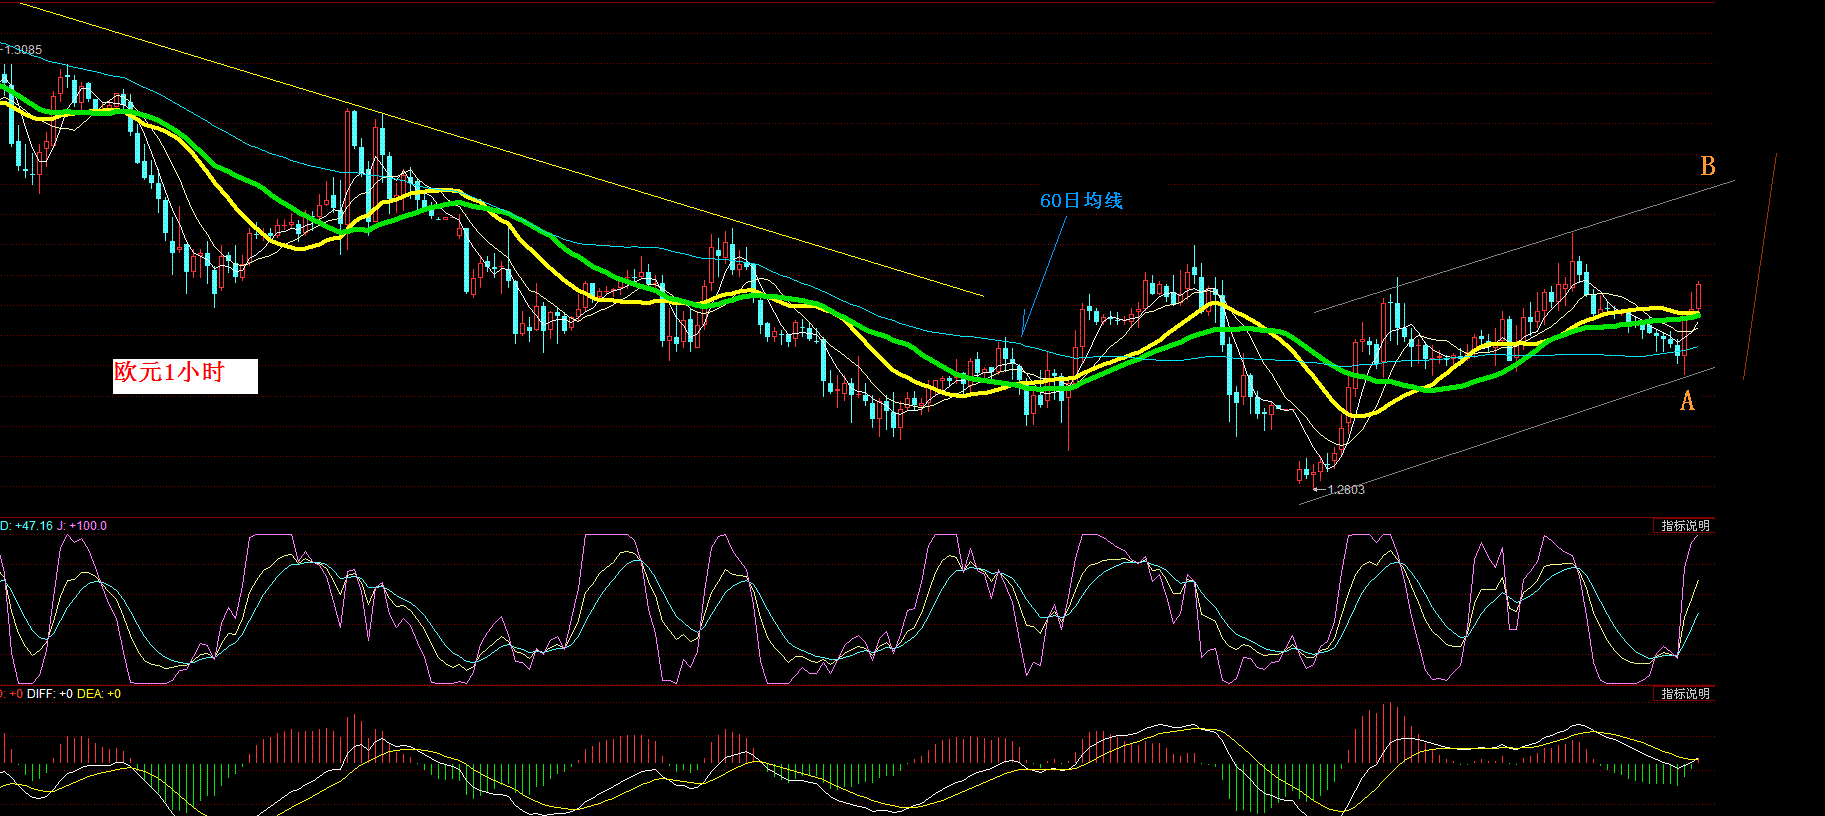The height and width of the screenshot is (816, 1825).
Task: Click the D: +47.16 indicator value
Action: click(x=26, y=526)
